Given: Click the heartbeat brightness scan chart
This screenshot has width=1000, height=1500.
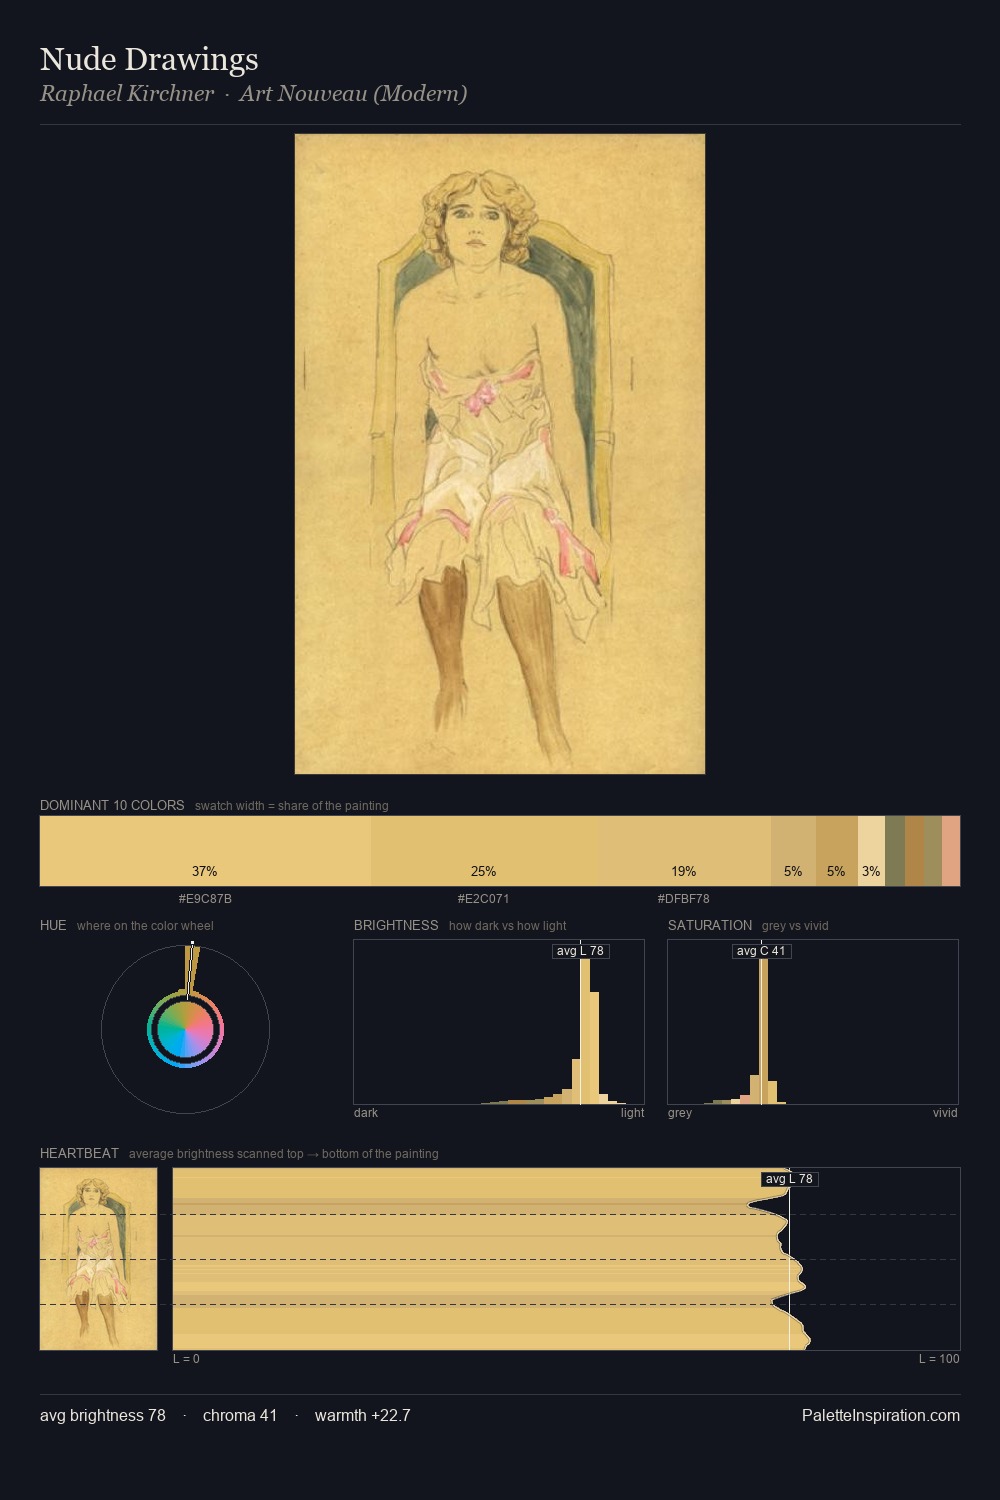Looking at the screenshot, I should coord(566,1259).
